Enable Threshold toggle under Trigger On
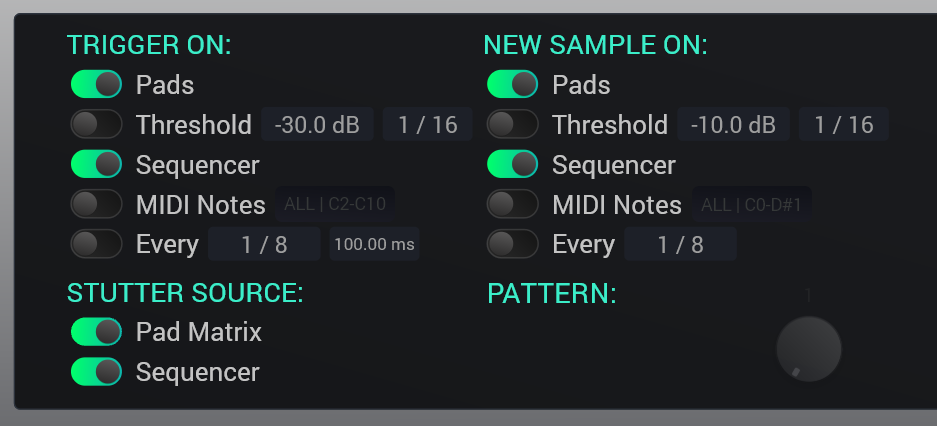Viewport: 937px width, 426px height. [x=96, y=125]
